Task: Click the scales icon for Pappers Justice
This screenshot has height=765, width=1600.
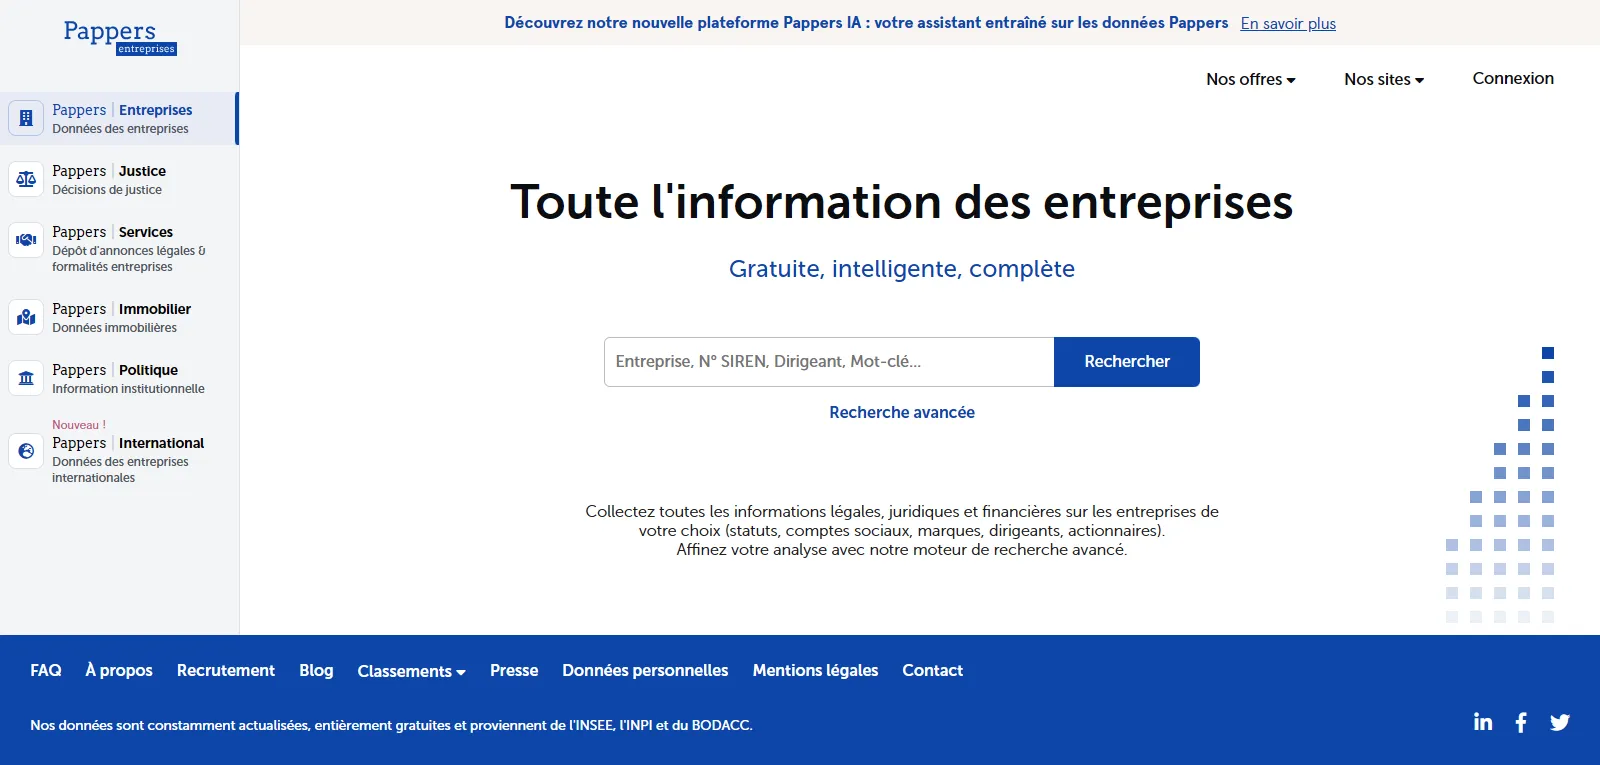Action: (26, 179)
